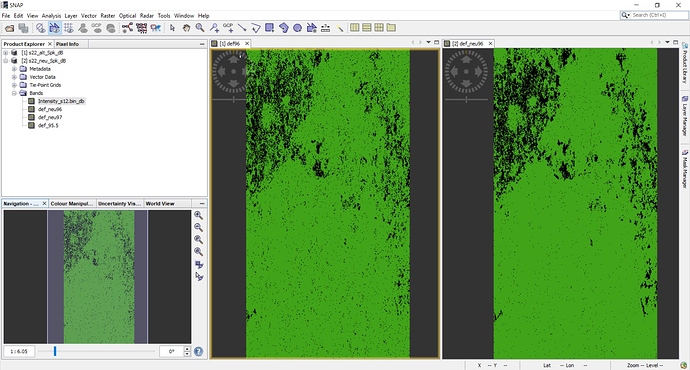Screen dimensions: 690x370
Task: Choose the draw rectangle tool
Action: coord(269,28)
